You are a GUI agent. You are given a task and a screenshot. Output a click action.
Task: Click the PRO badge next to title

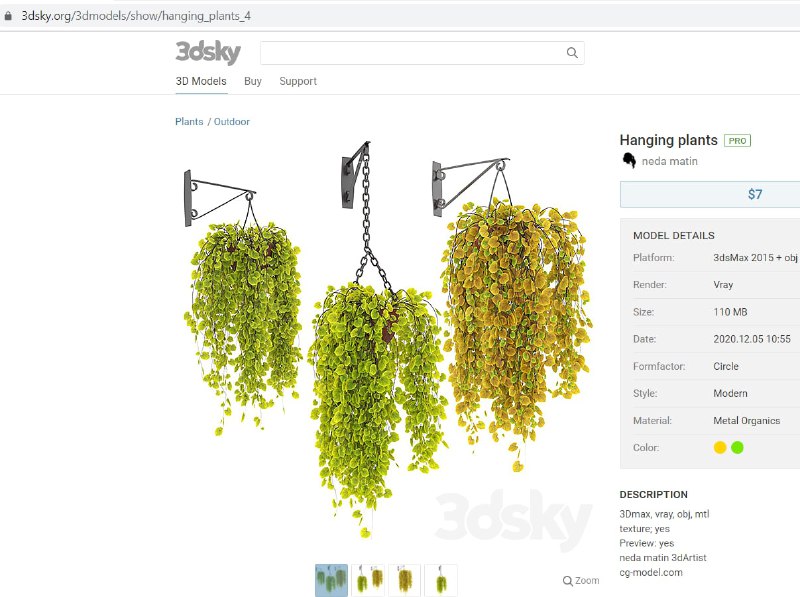[737, 141]
